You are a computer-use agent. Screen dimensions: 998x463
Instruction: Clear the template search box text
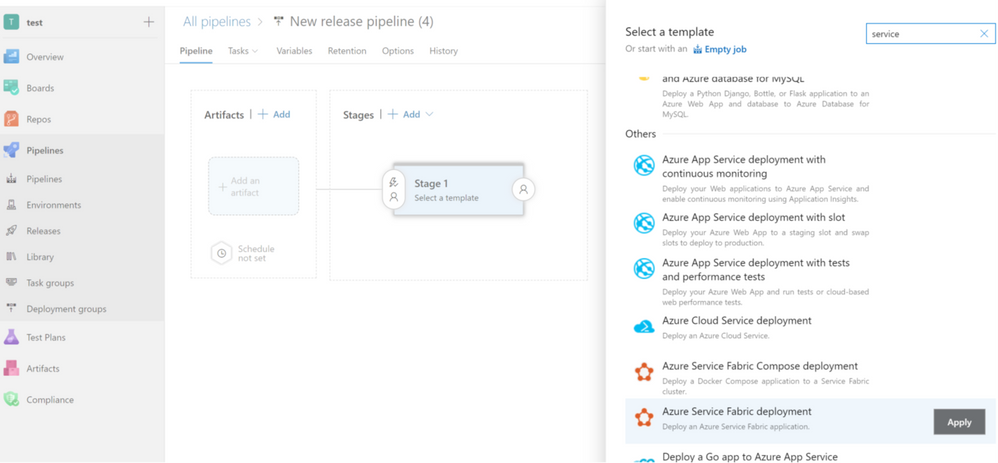click(984, 34)
